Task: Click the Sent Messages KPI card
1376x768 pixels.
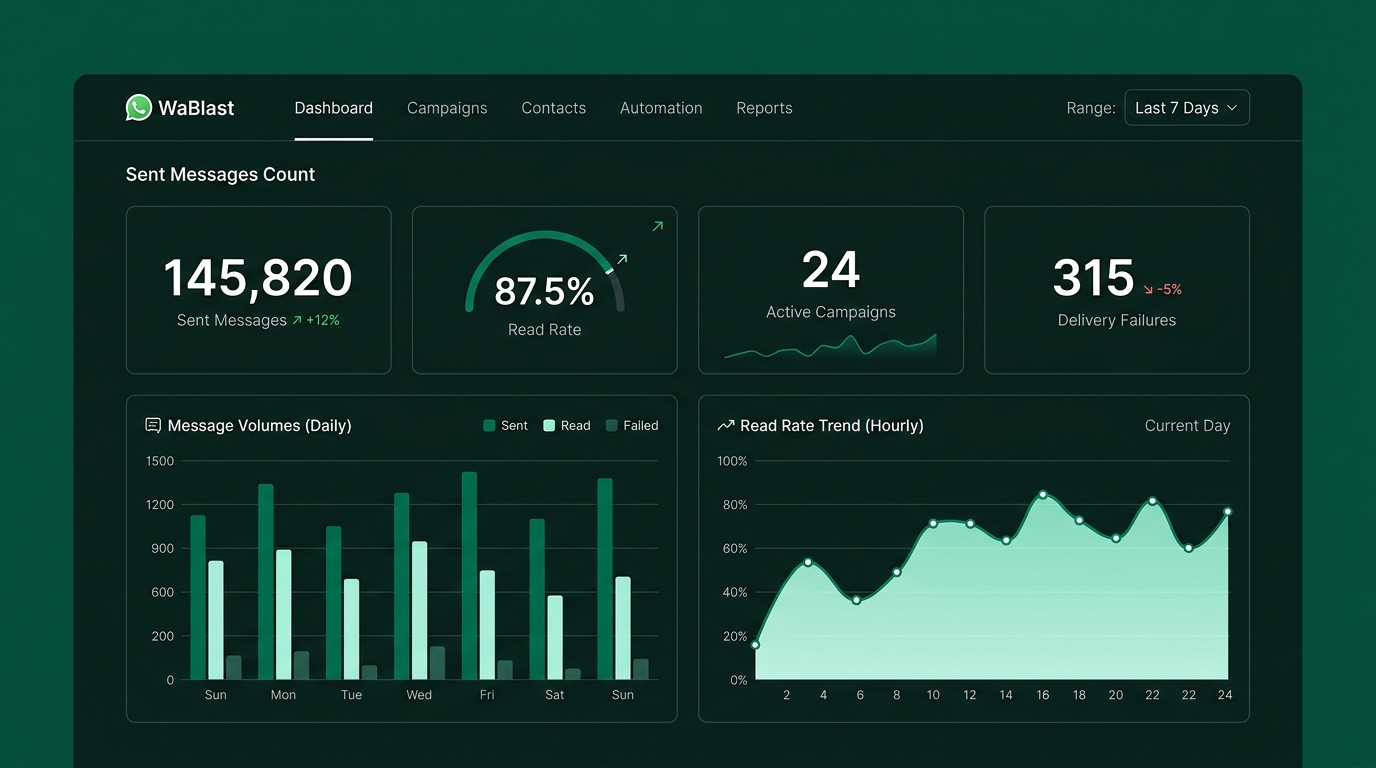Action: [x=258, y=289]
